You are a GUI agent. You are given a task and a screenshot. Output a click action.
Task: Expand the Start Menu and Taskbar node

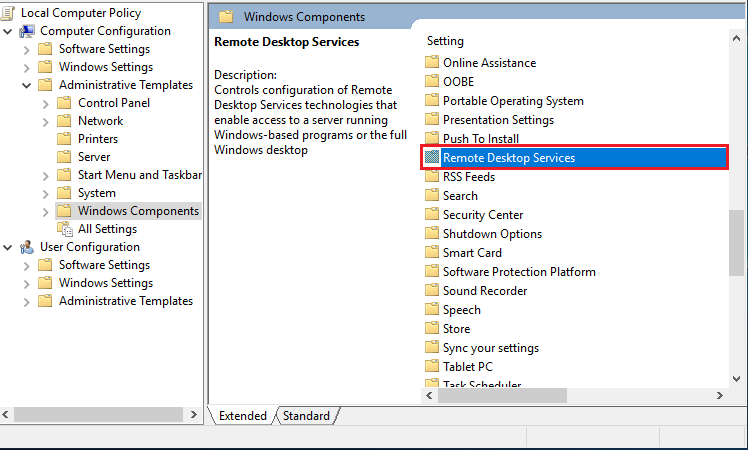45,176
